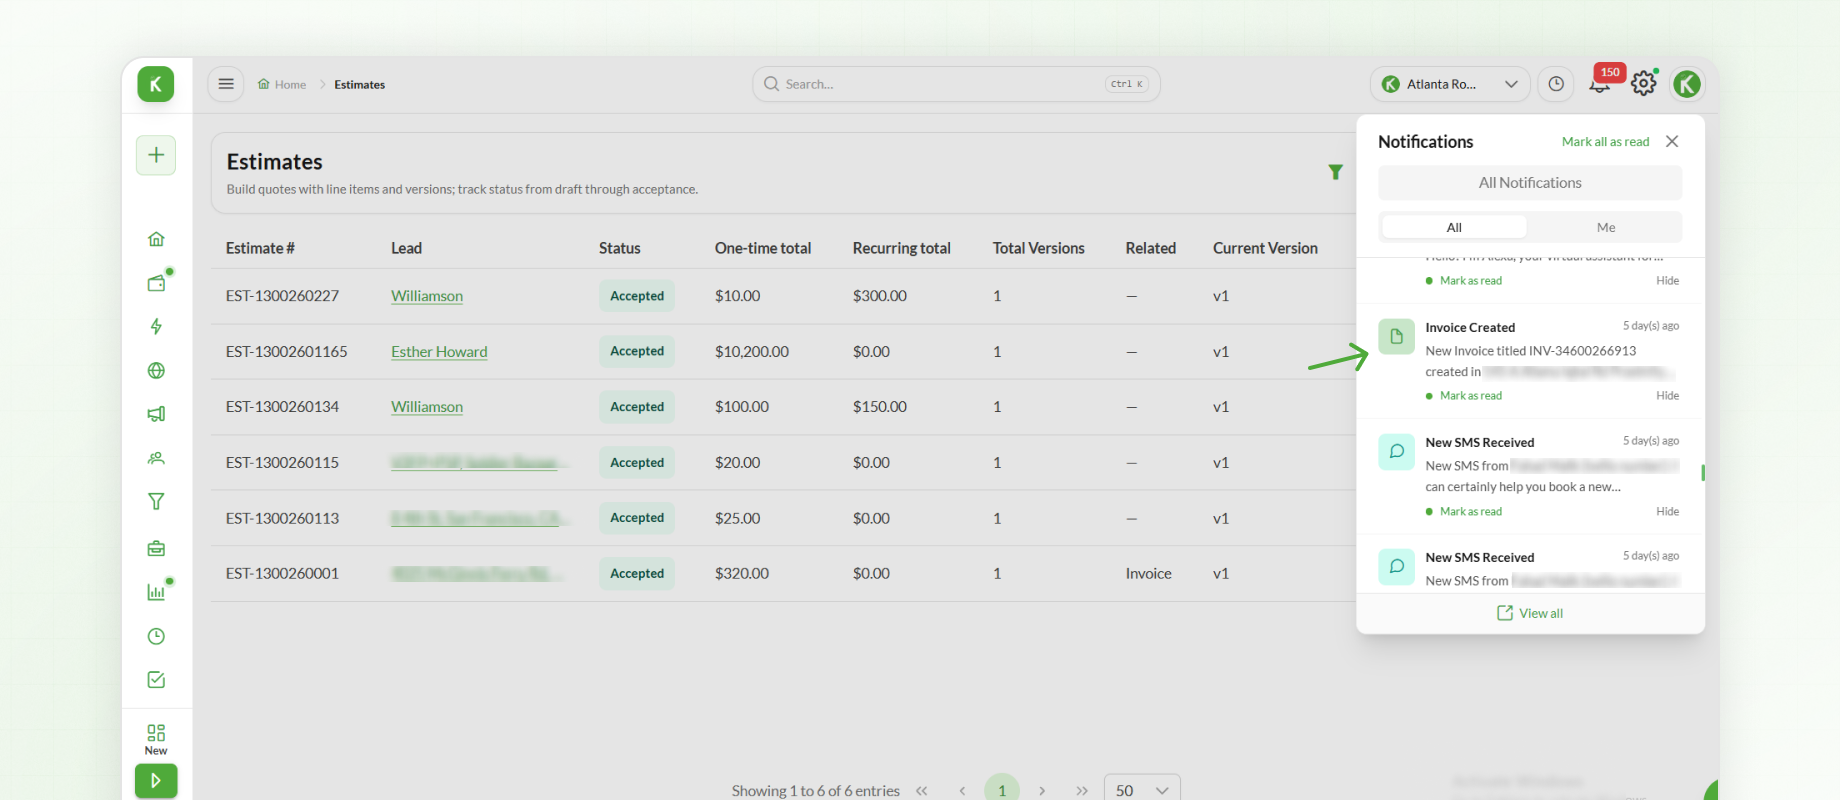
Task: Click the green filter icon on the Estimates header
Action: [1335, 172]
